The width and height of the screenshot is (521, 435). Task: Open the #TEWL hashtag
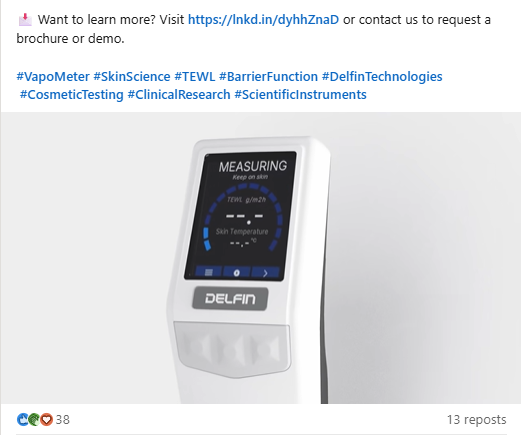click(195, 77)
